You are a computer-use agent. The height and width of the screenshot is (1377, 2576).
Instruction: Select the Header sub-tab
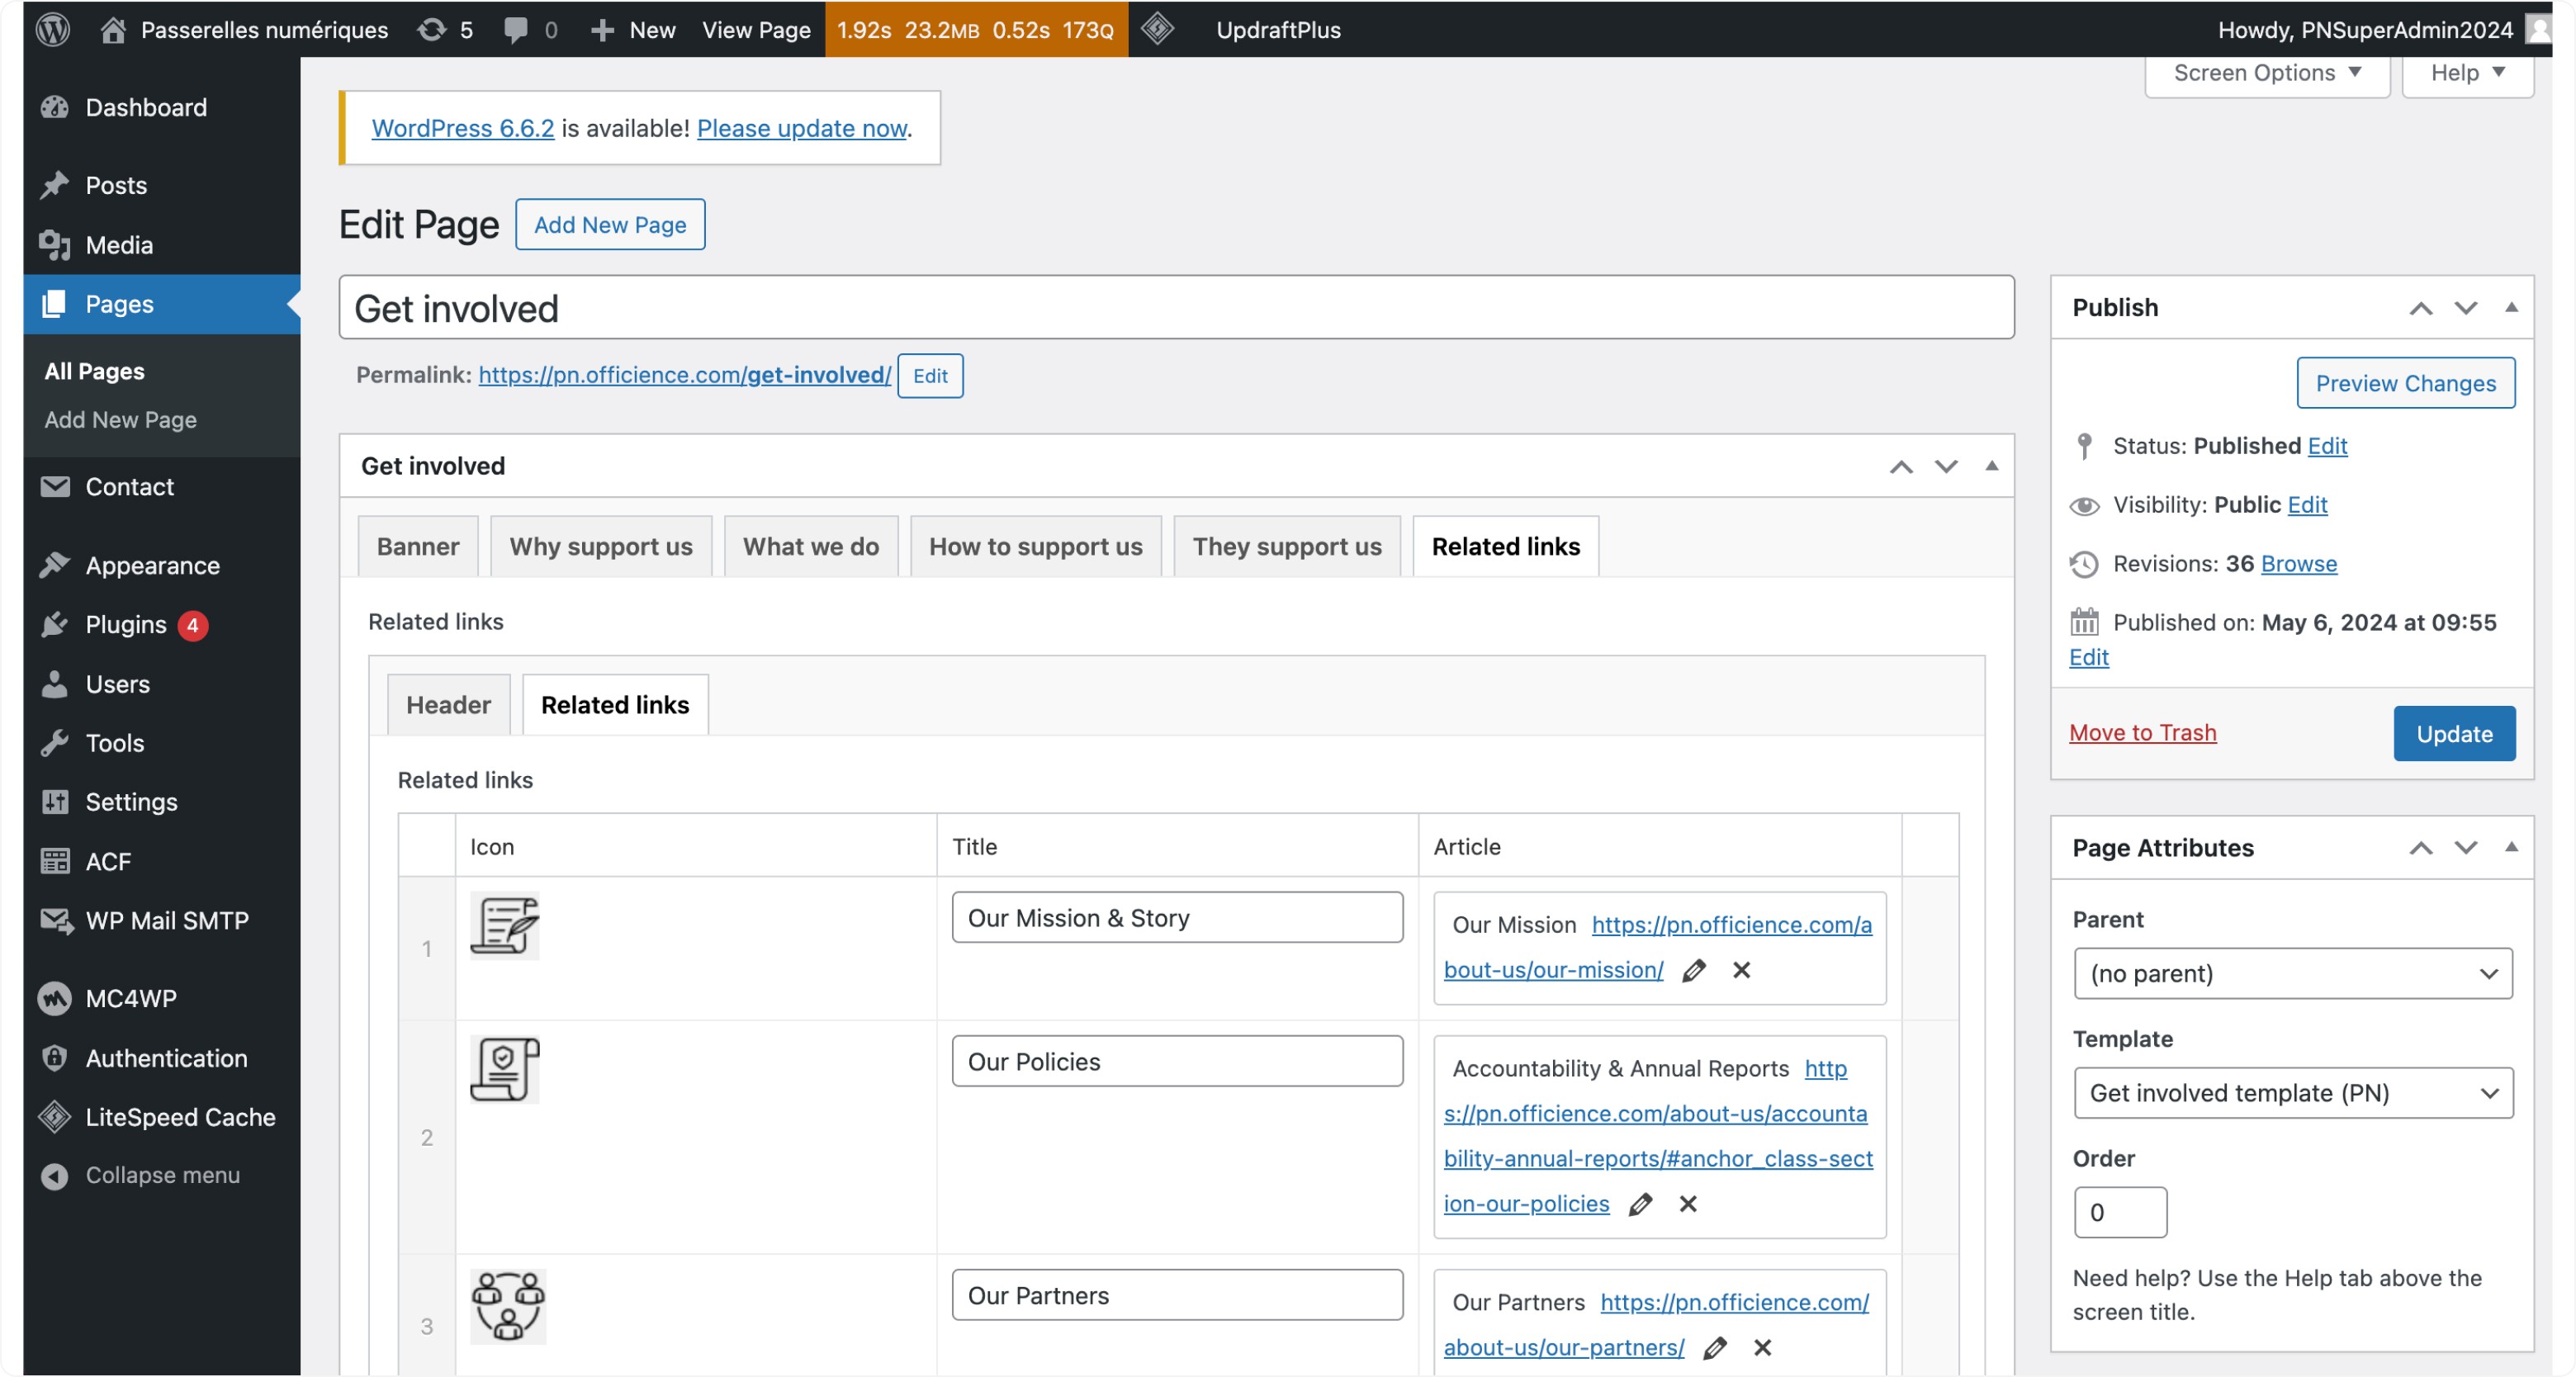[448, 705]
